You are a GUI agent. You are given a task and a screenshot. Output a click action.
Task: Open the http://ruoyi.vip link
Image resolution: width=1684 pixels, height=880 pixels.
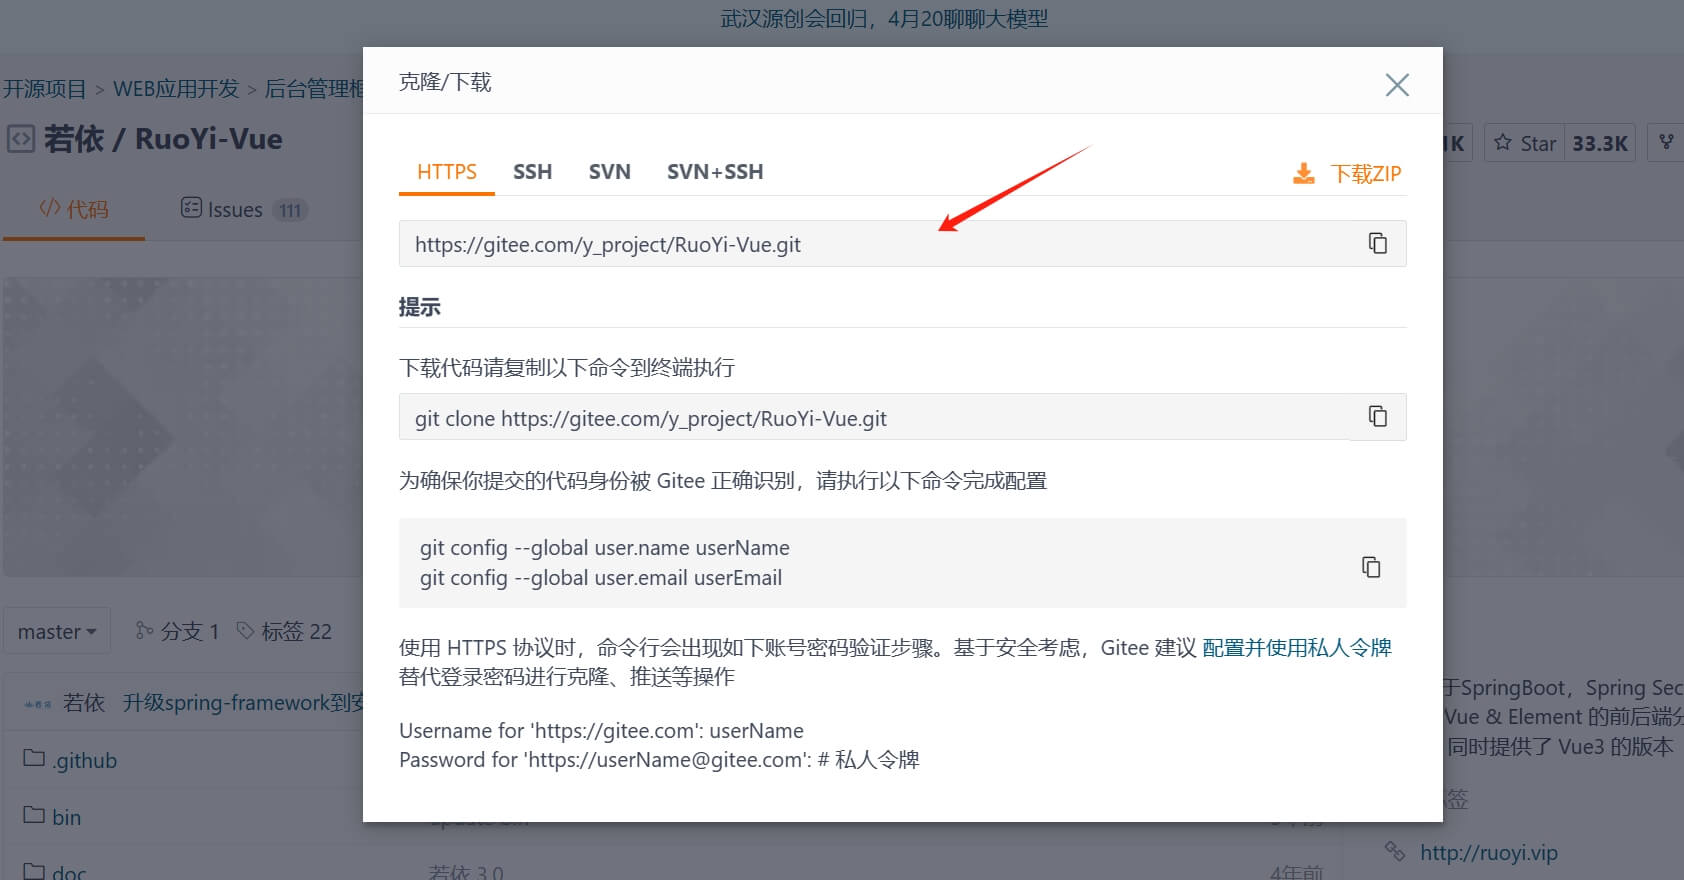[x=1489, y=852]
